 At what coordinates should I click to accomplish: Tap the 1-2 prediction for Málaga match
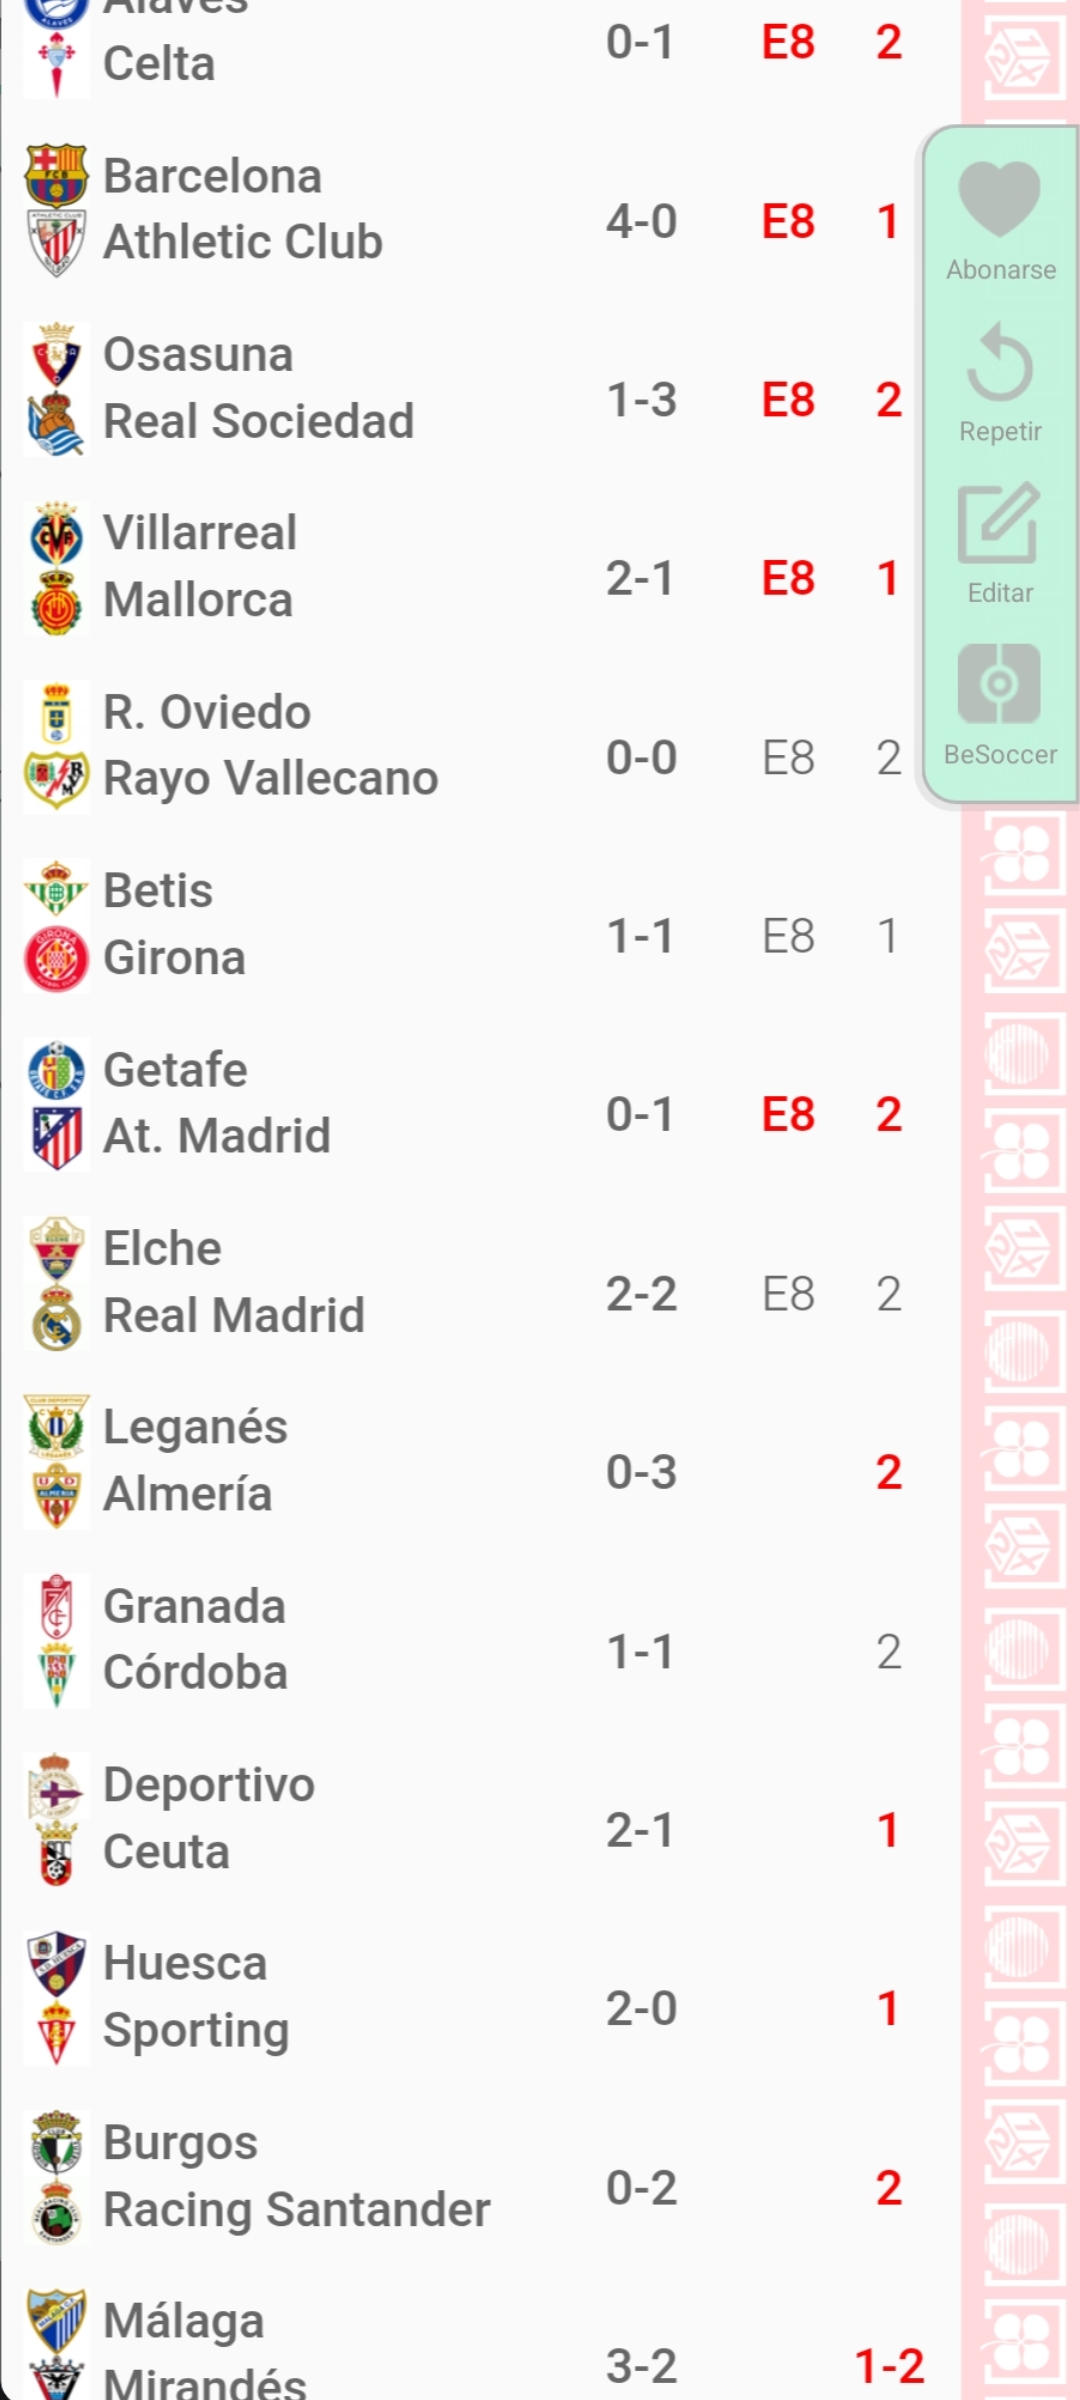pyautogui.click(x=889, y=2366)
